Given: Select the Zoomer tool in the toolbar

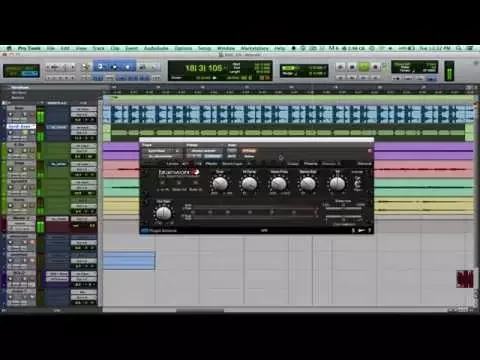Looking at the screenshot, I should pos(85,67).
